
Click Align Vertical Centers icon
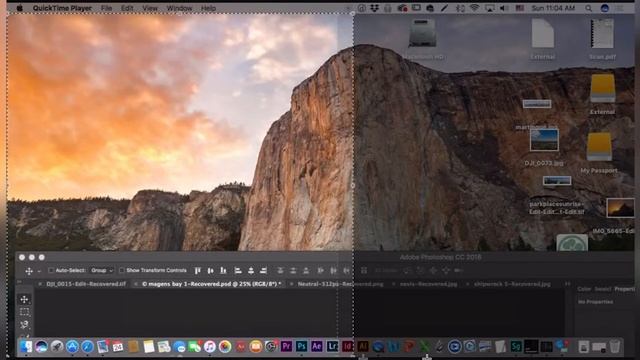tap(211, 271)
